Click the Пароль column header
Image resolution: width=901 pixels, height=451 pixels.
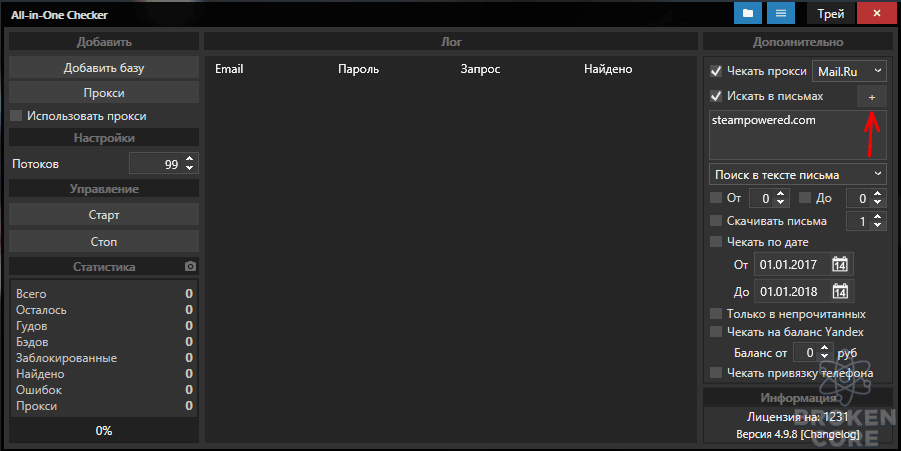359,69
